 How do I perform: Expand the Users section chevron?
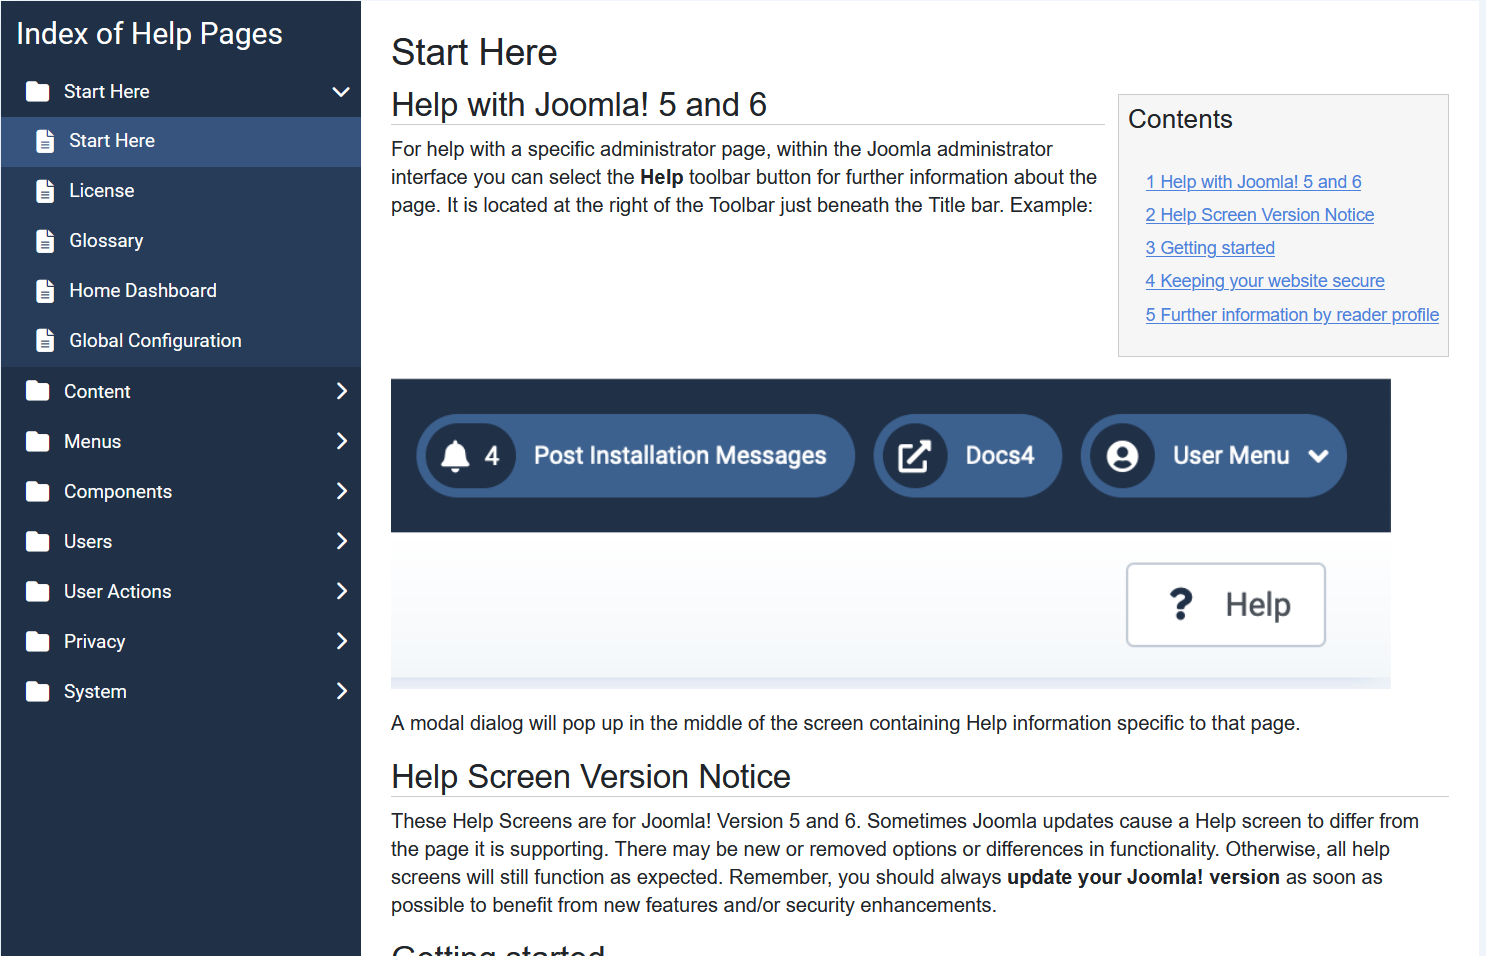tap(342, 541)
